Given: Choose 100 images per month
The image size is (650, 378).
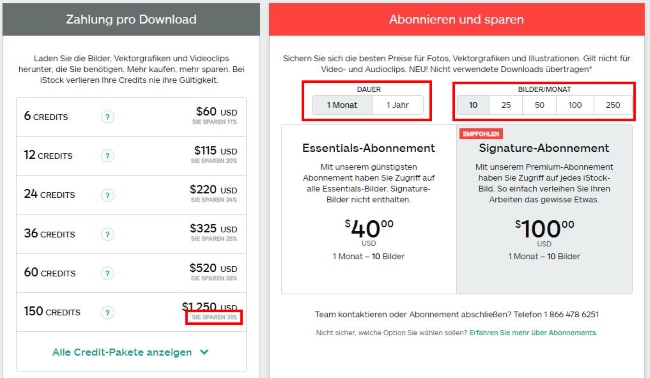Looking at the screenshot, I should pyautogui.click(x=575, y=105).
